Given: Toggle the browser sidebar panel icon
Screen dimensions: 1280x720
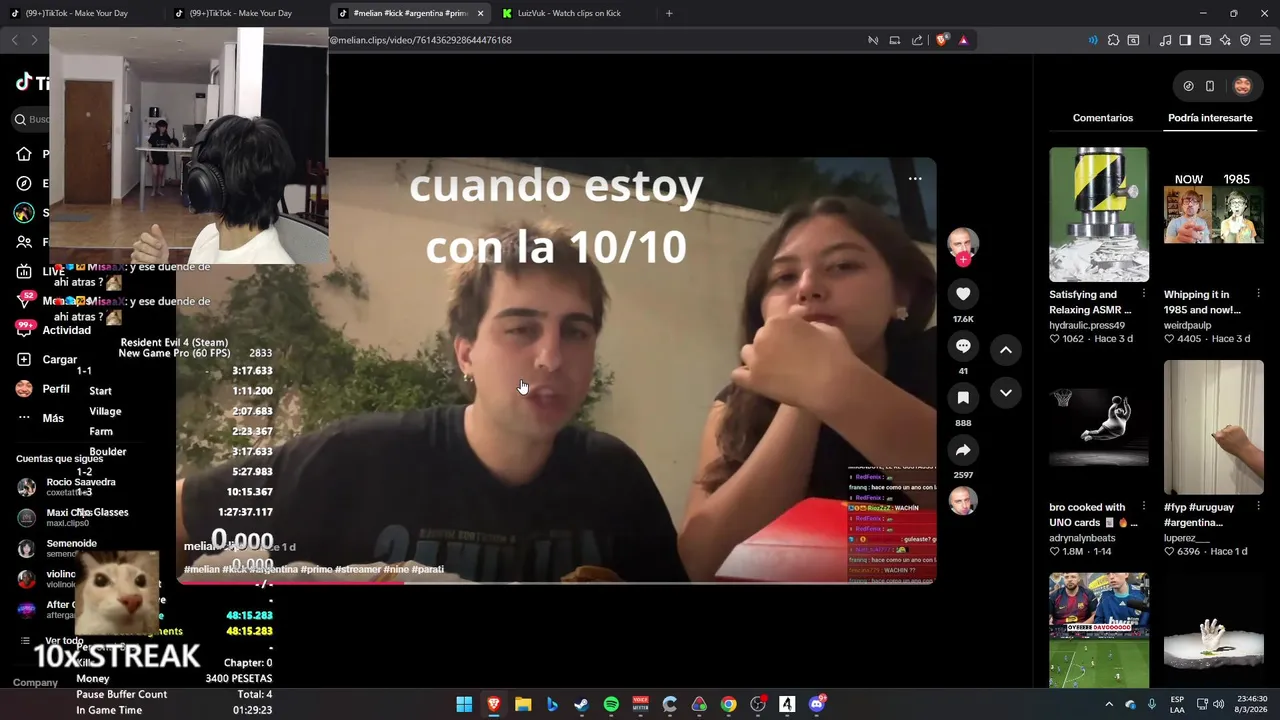Looking at the screenshot, I should [x=1185, y=40].
